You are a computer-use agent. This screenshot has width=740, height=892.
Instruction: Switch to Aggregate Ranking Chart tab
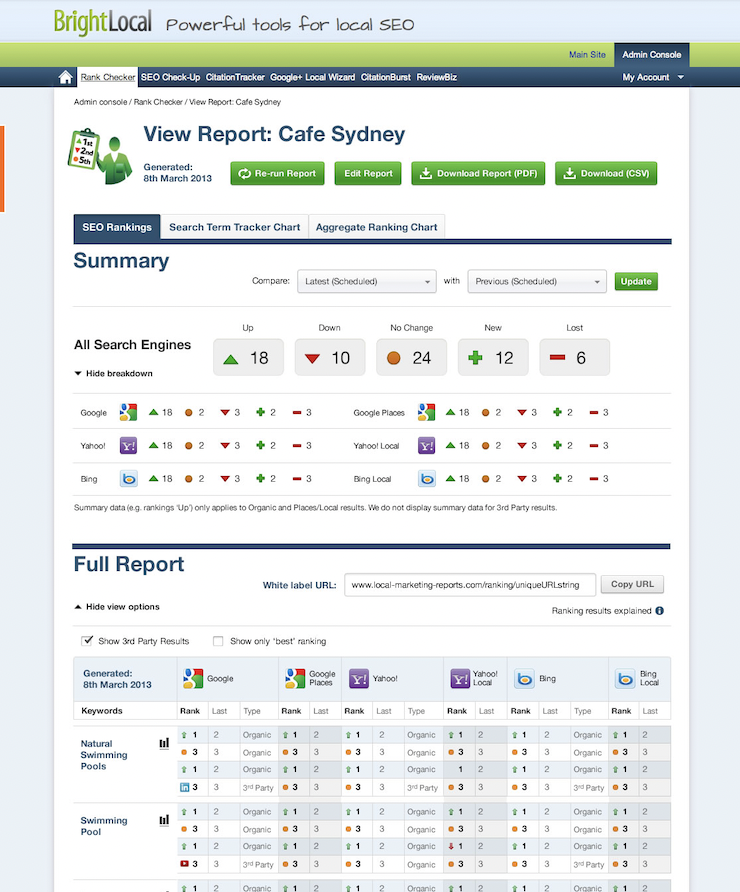[x=377, y=227]
